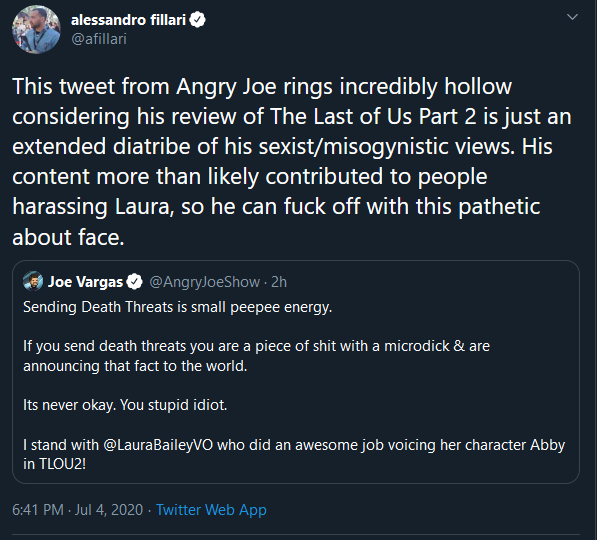
Task: Open the @AngryJoeShow handle
Action: click(204, 282)
